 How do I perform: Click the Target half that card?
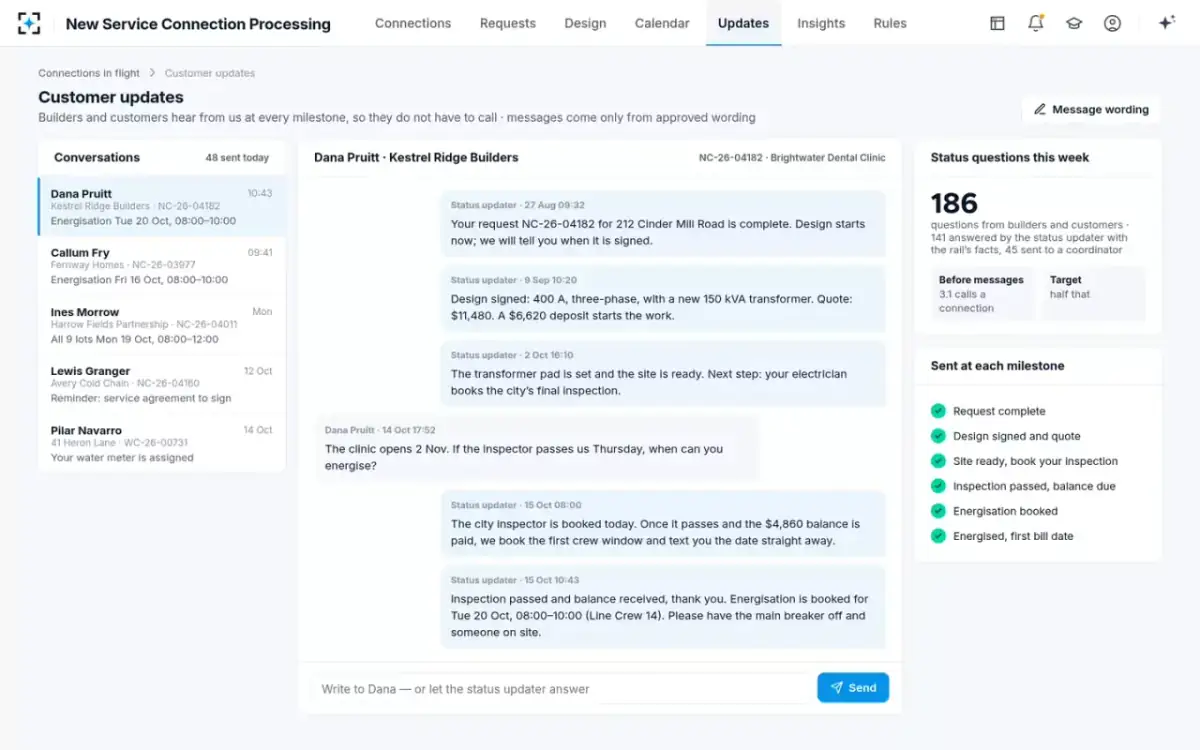click(x=1093, y=294)
